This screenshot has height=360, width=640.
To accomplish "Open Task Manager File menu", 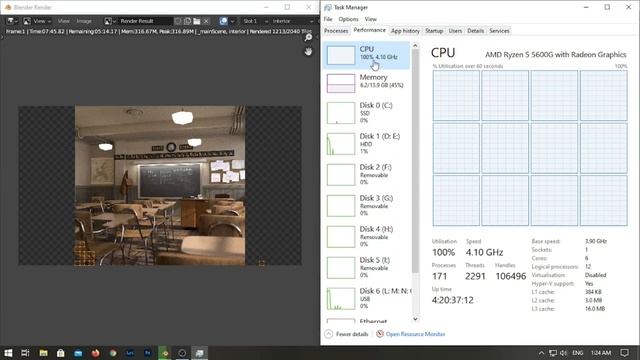I will click(x=328, y=19).
